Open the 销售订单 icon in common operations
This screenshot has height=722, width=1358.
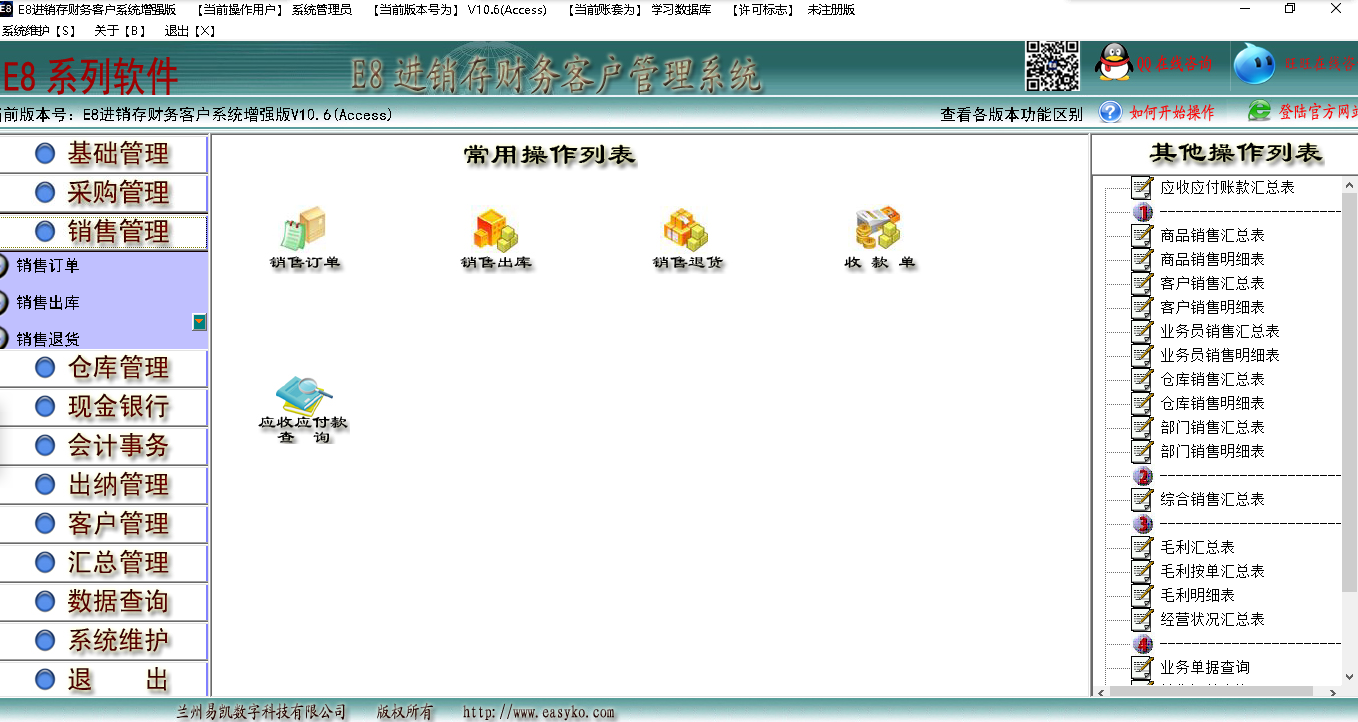pos(304,239)
